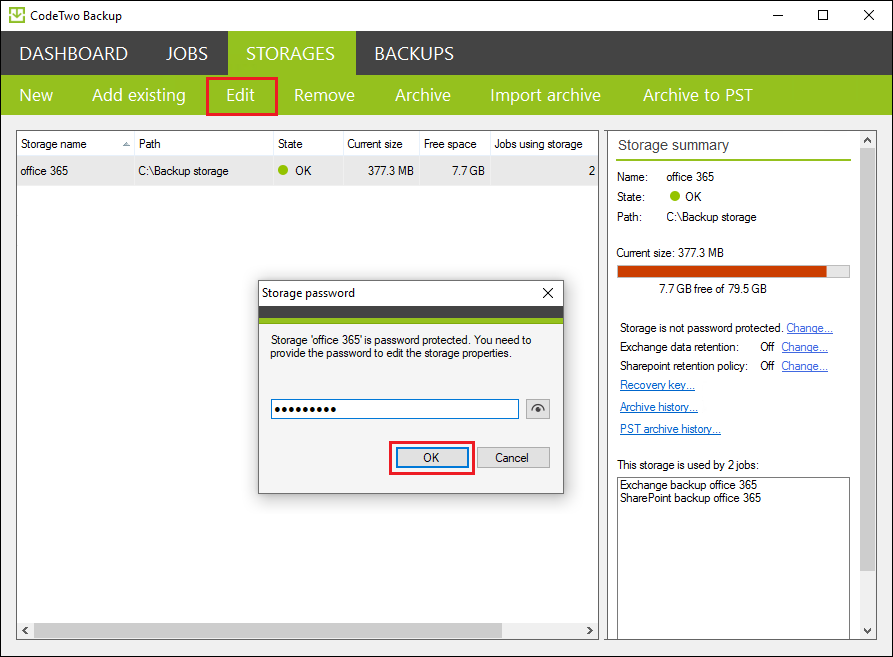This screenshot has width=893, height=657.
Task: Select SharePoint backup office 365 job
Action: click(690, 498)
